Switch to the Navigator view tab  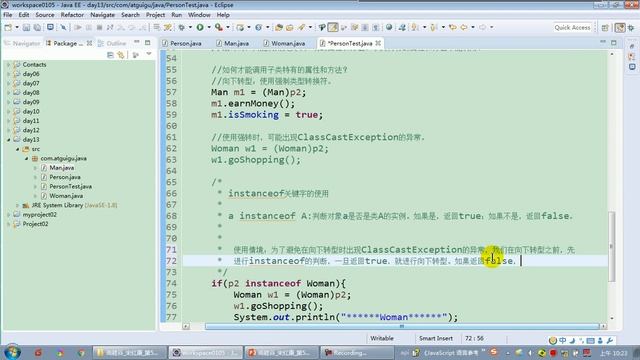pos(22,43)
